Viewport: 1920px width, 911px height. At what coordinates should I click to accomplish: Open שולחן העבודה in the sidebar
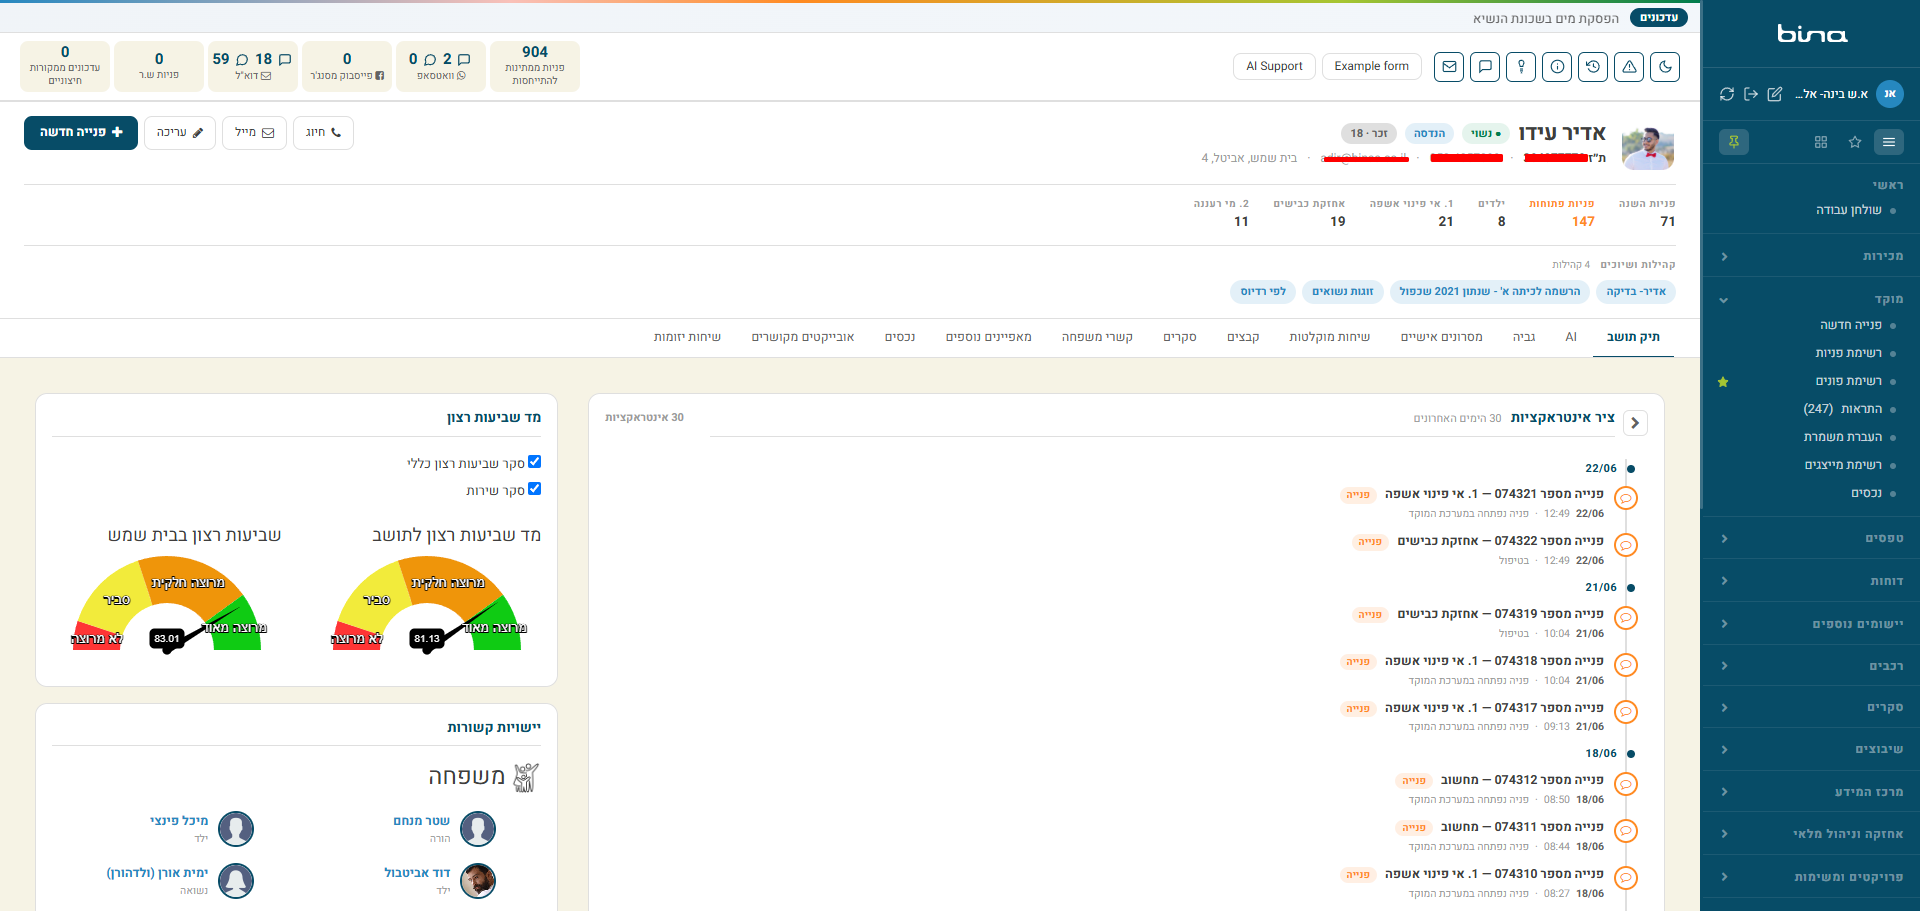point(1849,210)
